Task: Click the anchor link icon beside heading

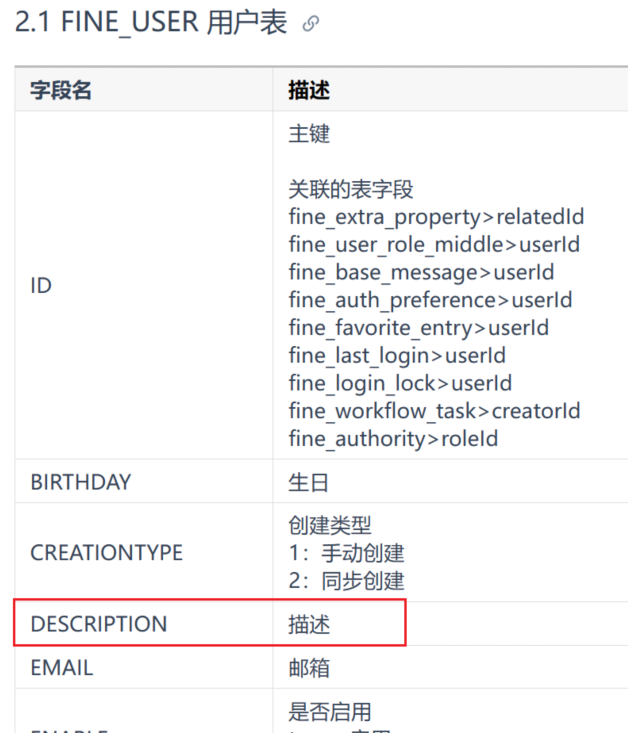Action: pos(310,23)
